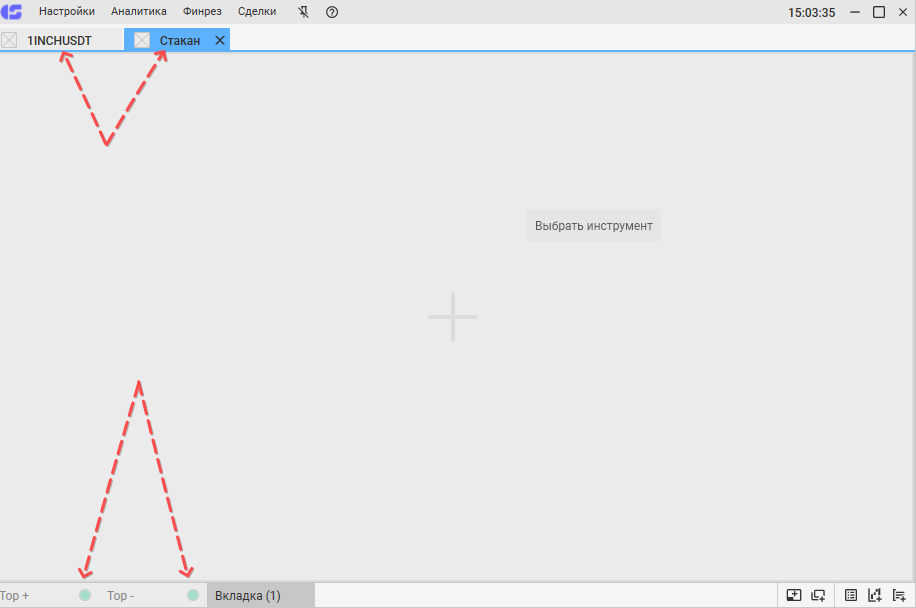Click the add new window icon

click(x=818, y=595)
